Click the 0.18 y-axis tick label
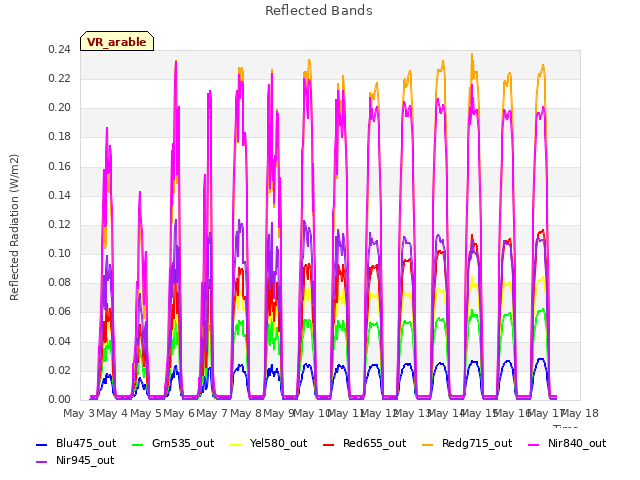640x480 pixels. 60,137
